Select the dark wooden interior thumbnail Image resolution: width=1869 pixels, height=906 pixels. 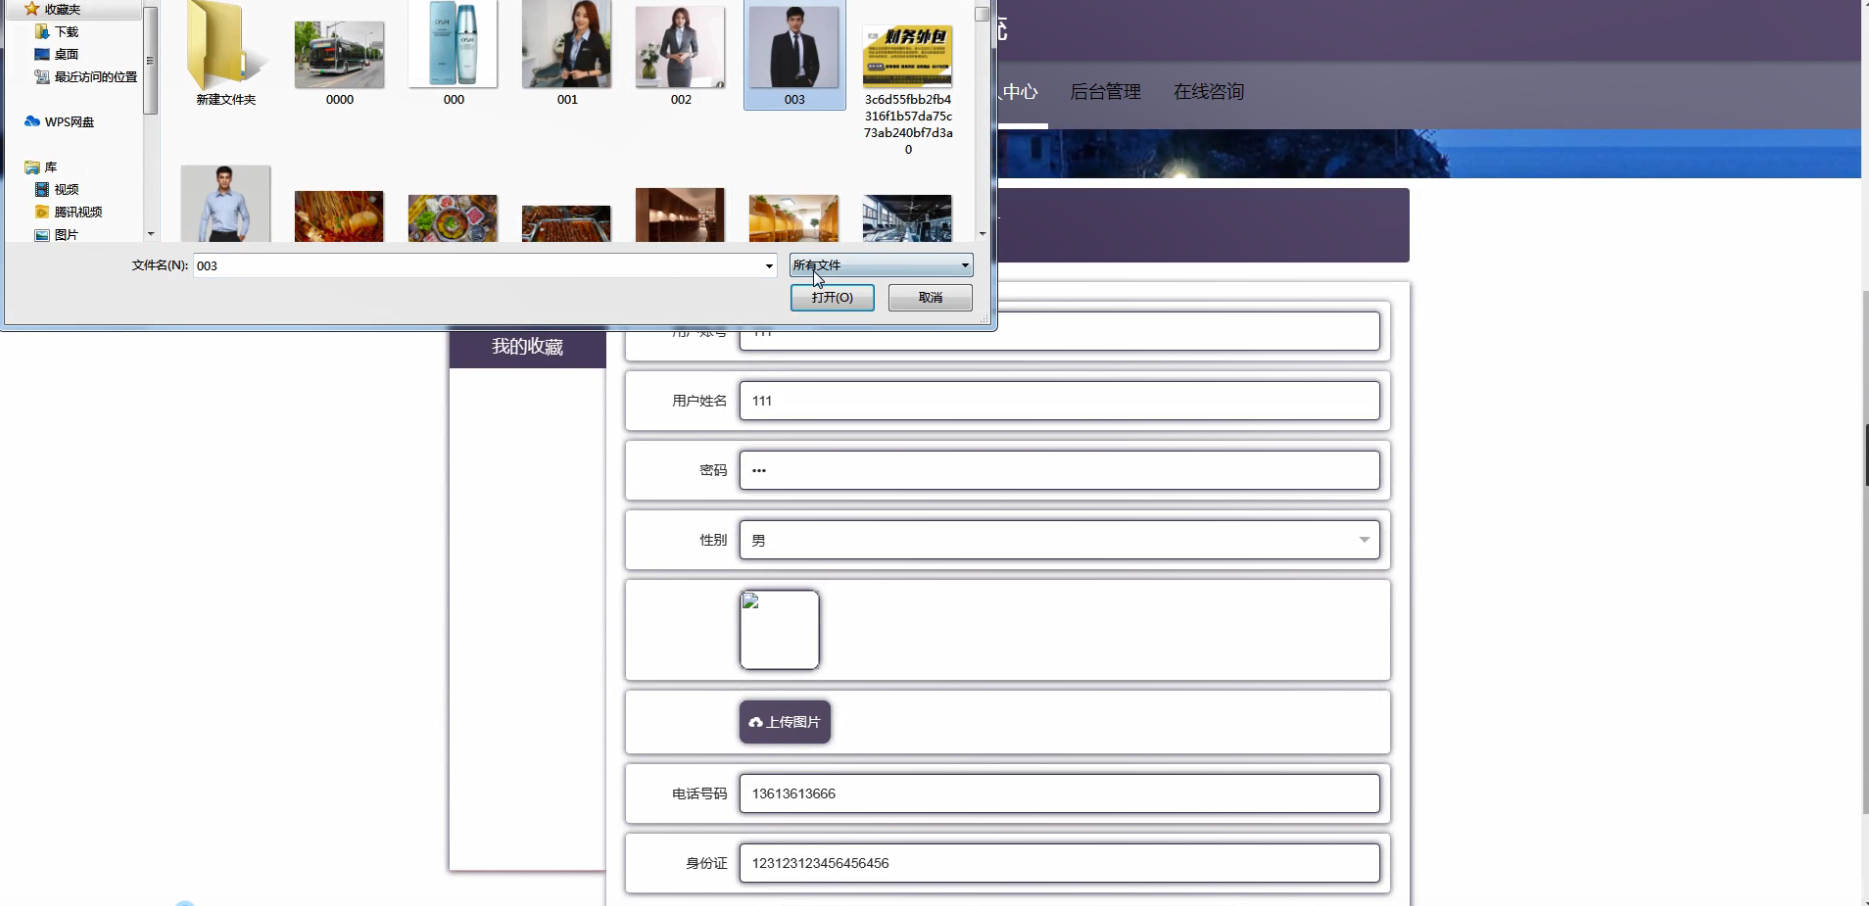pos(680,215)
